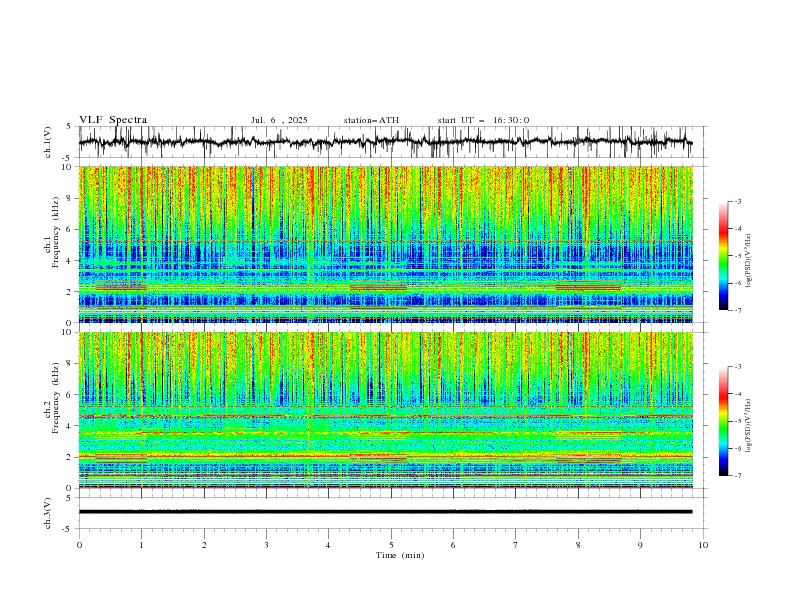Click the ch.1 spectrogram colorbar
This screenshot has height=612, width=792.
tap(723, 256)
